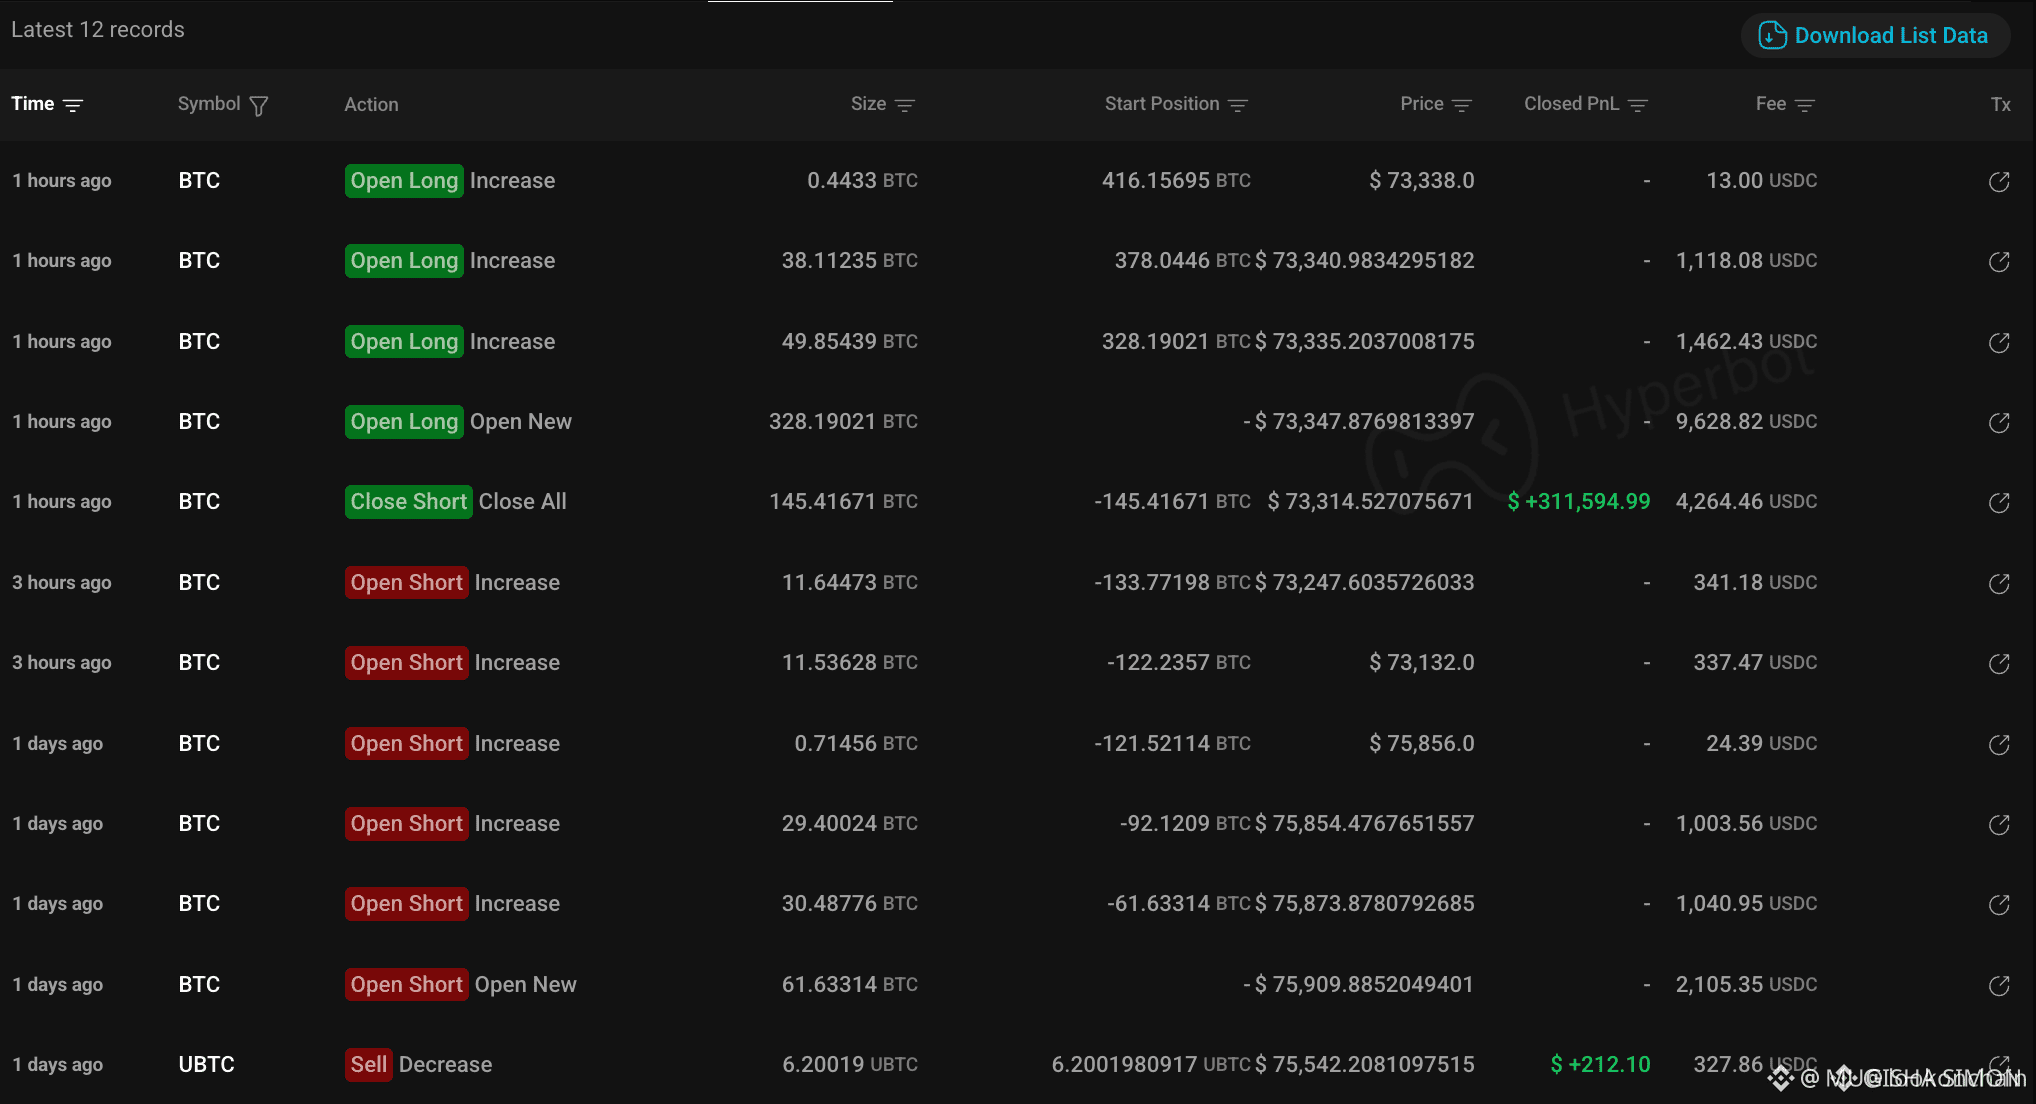
Task: Click the "$ 73,338.0" price
Action: pyautogui.click(x=1422, y=180)
